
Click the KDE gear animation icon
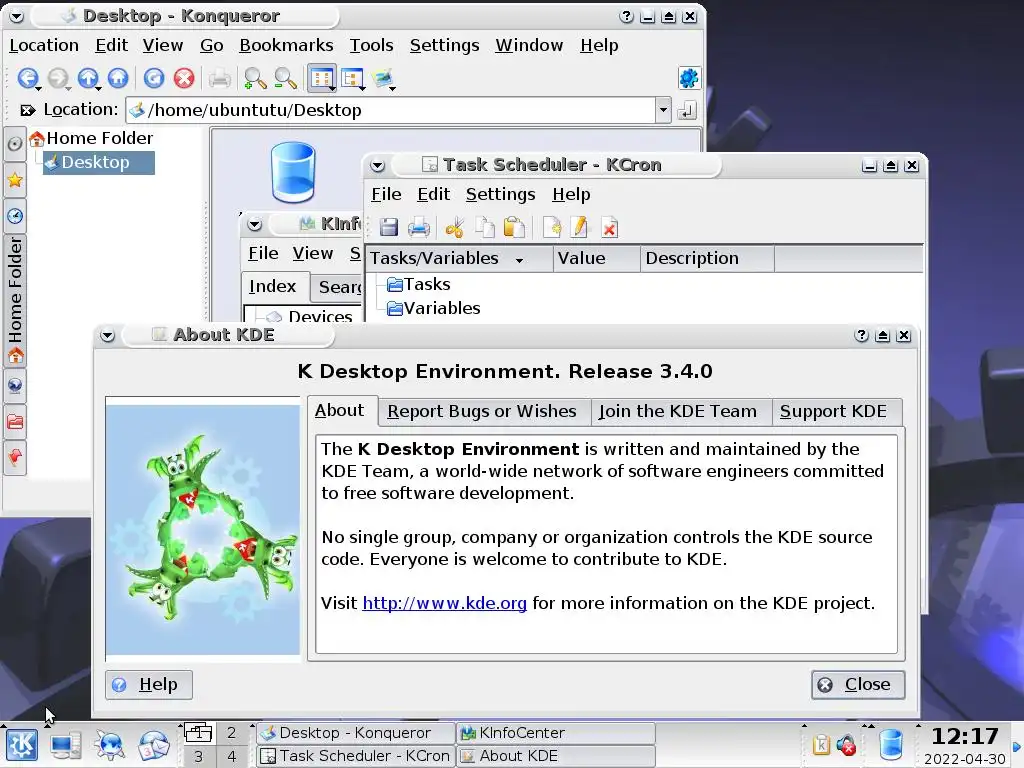tap(688, 78)
